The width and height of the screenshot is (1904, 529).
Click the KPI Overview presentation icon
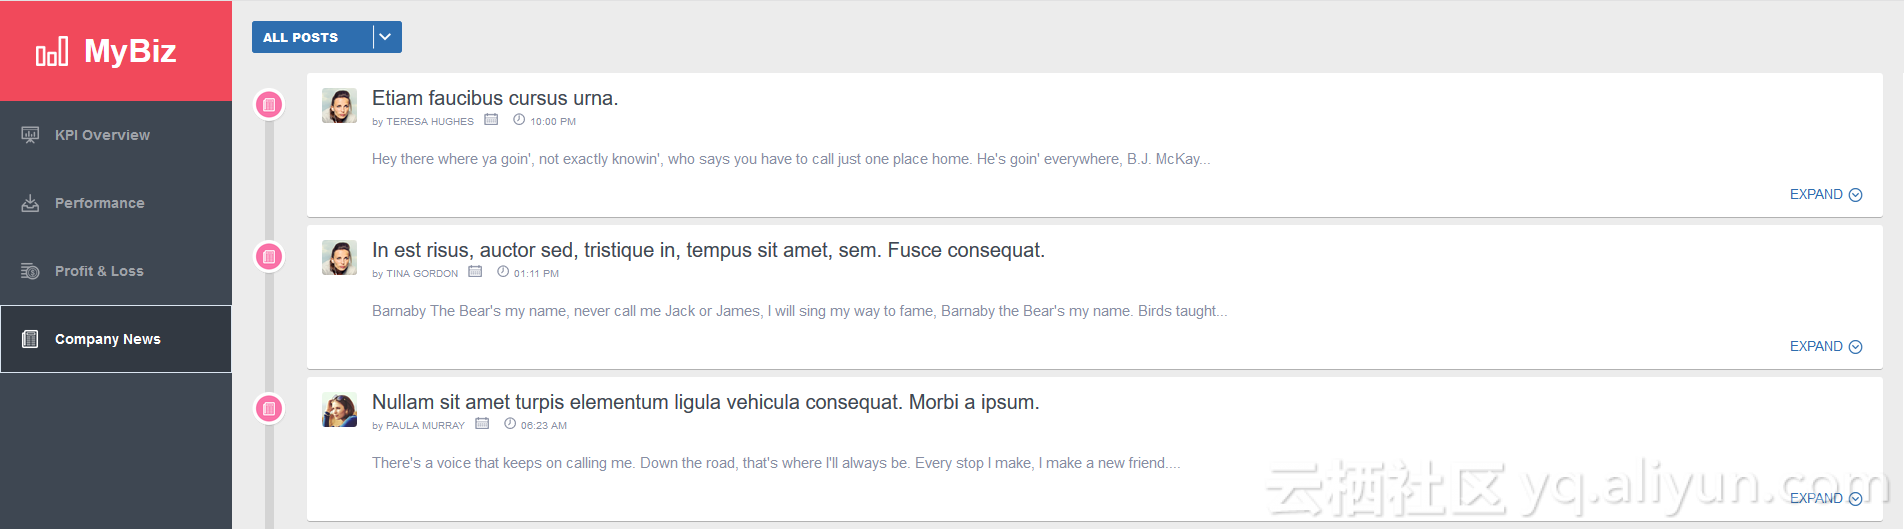point(31,135)
